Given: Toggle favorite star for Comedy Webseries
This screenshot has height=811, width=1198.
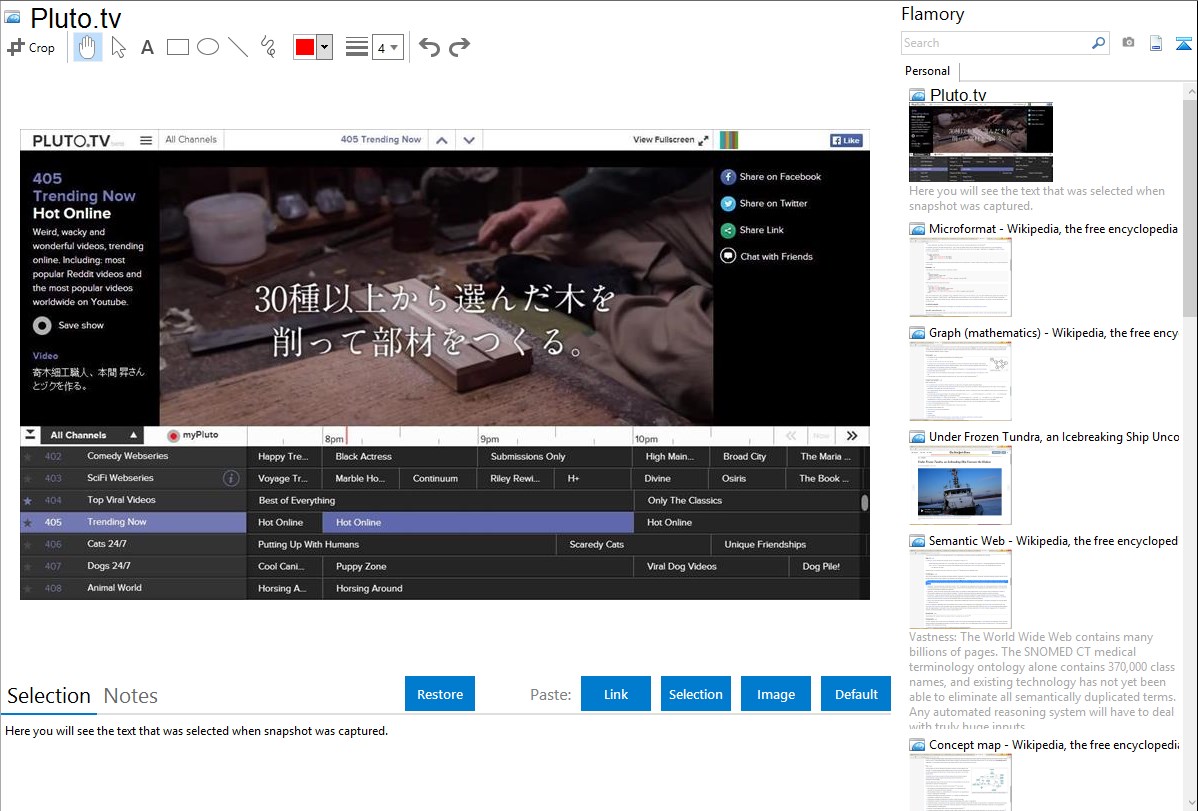Looking at the screenshot, I should point(28,456).
